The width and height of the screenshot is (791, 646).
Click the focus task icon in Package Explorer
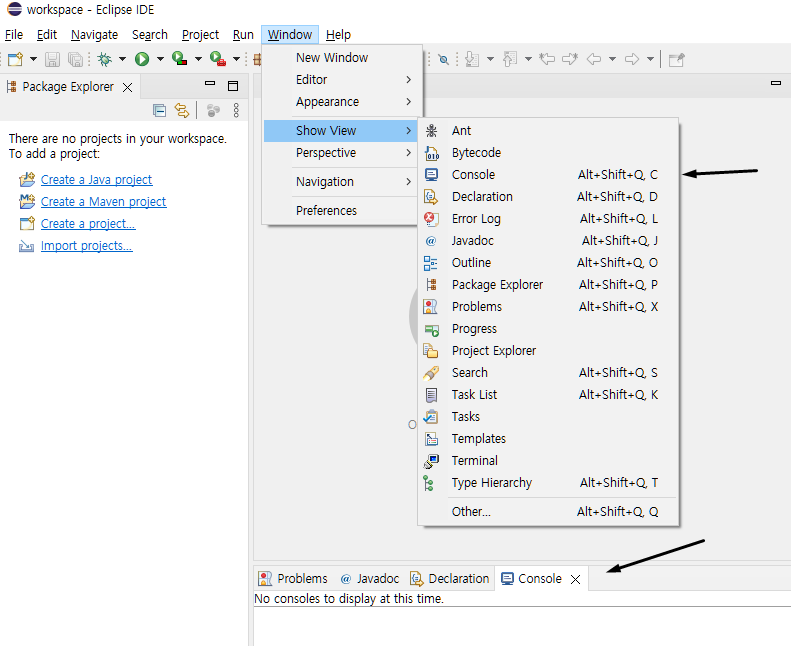pos(213,110)
